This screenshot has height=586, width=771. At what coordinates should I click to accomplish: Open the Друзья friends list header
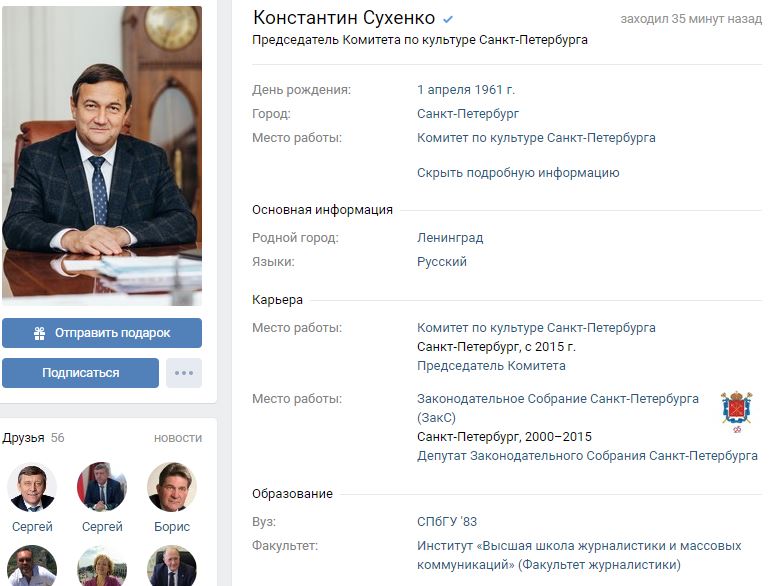click(x=23, y=438)
